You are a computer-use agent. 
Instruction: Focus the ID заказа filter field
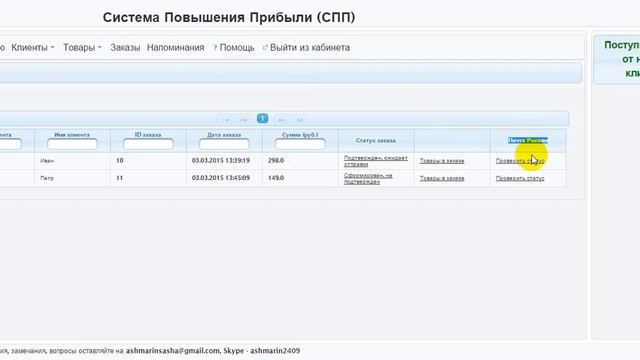[x=148, y=144]
